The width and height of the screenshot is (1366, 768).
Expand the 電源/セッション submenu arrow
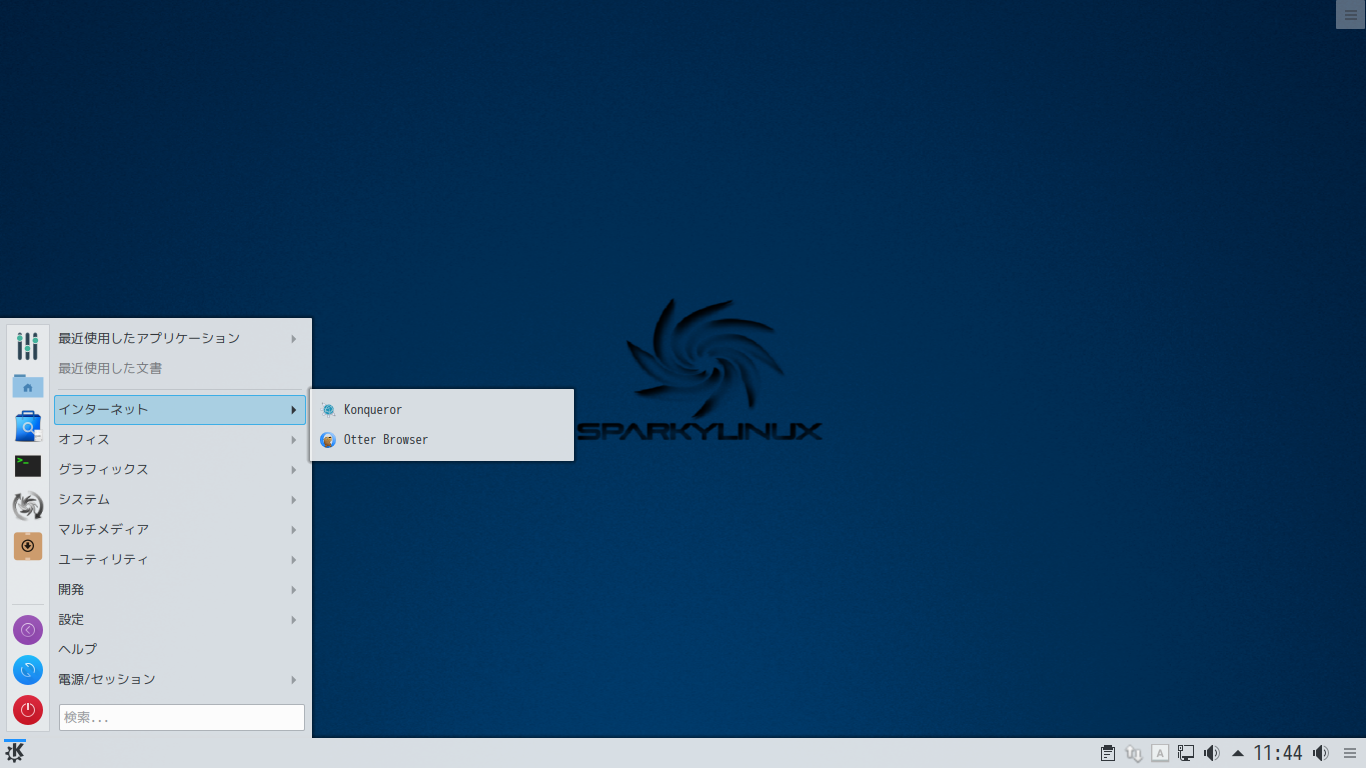point(294,680)
